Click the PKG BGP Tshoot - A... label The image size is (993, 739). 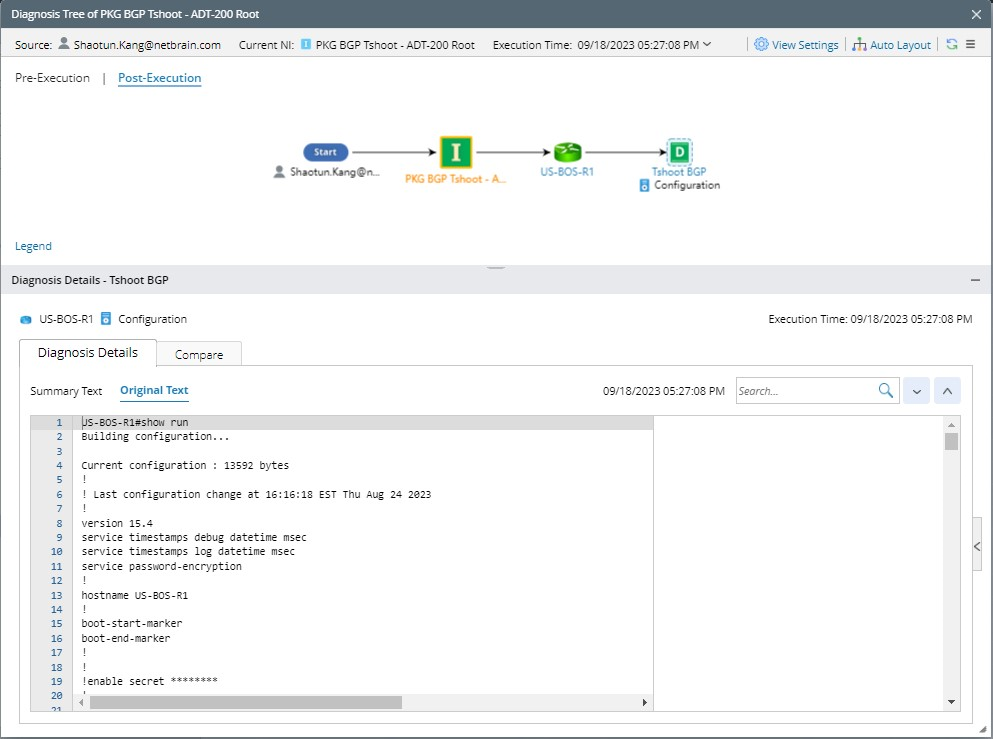[455, 179]
